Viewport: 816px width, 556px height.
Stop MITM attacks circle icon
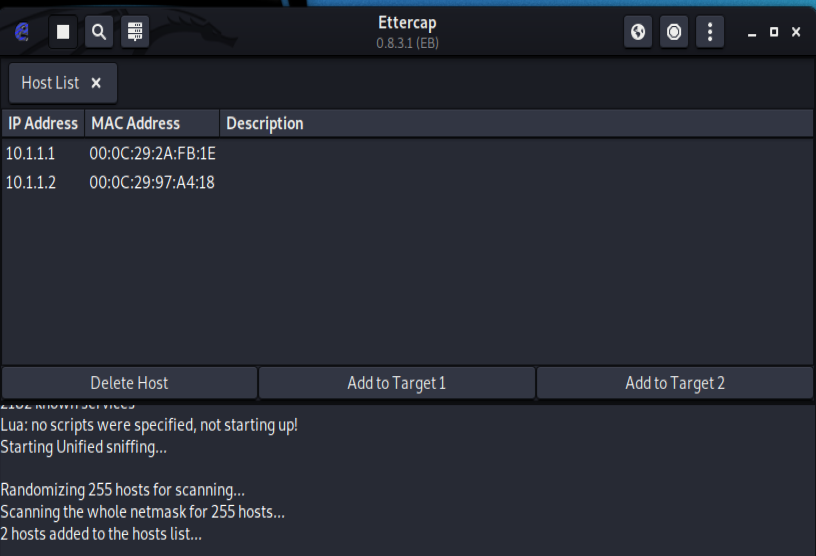[674, 32]
